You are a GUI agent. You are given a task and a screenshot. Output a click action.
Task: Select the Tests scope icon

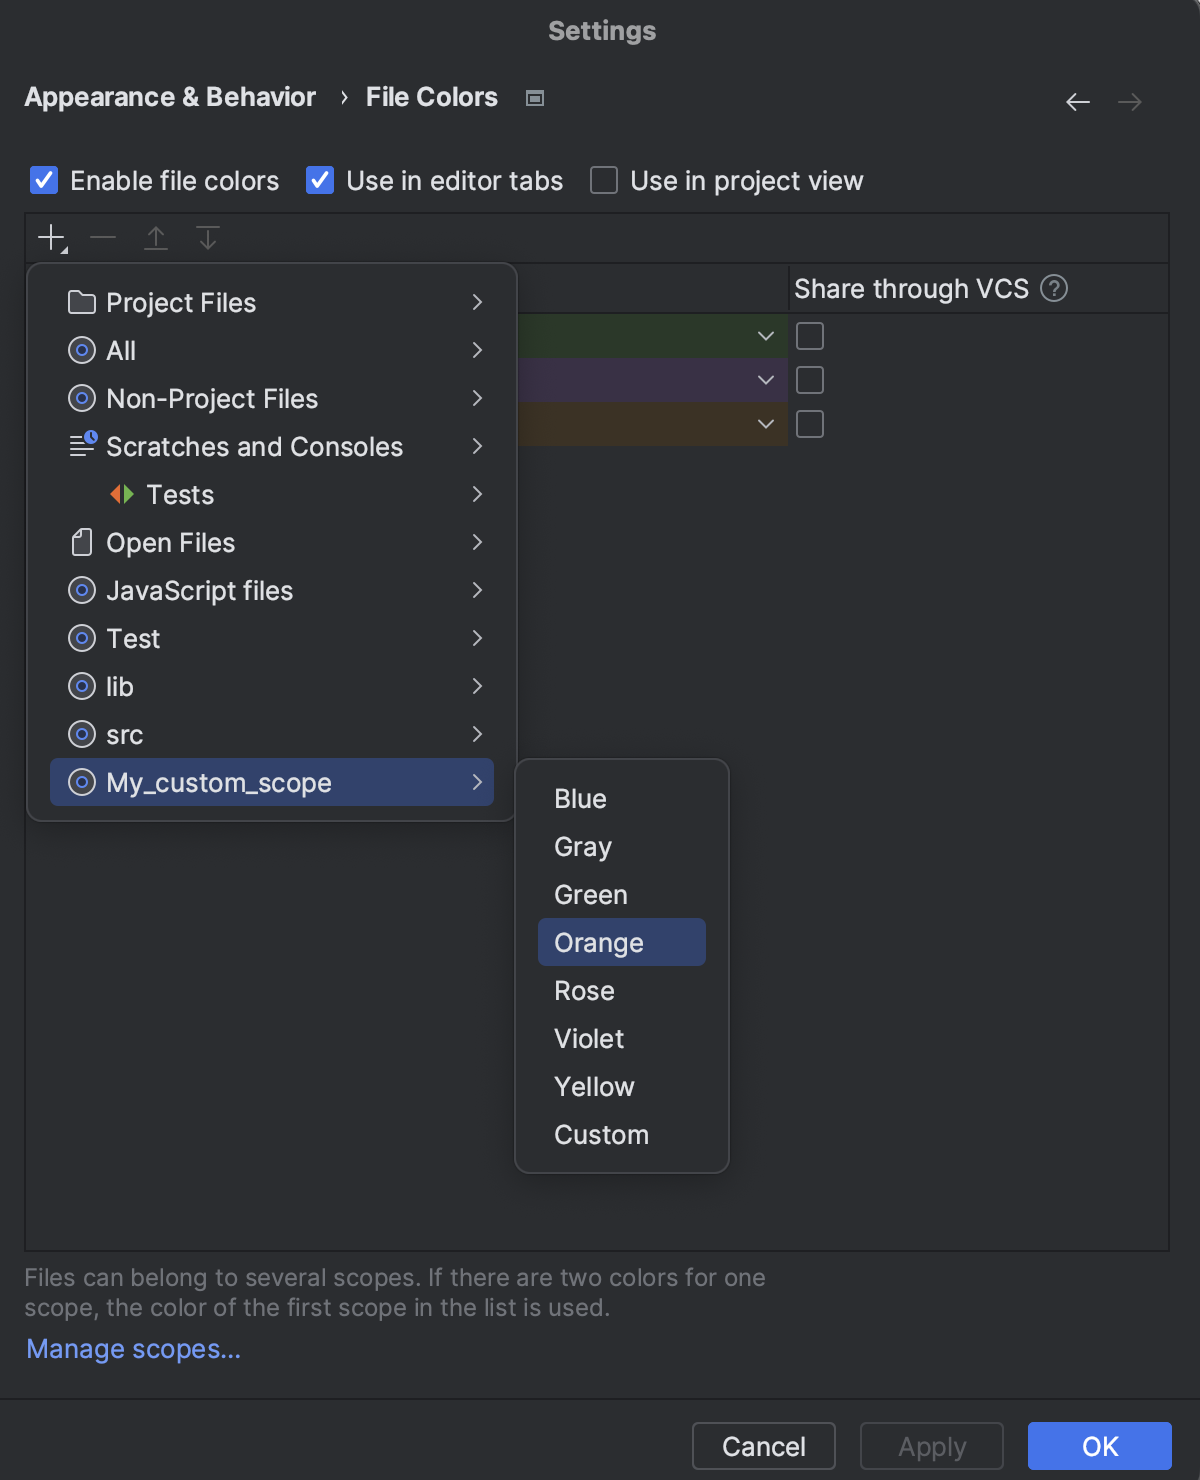tap(123, 494)
